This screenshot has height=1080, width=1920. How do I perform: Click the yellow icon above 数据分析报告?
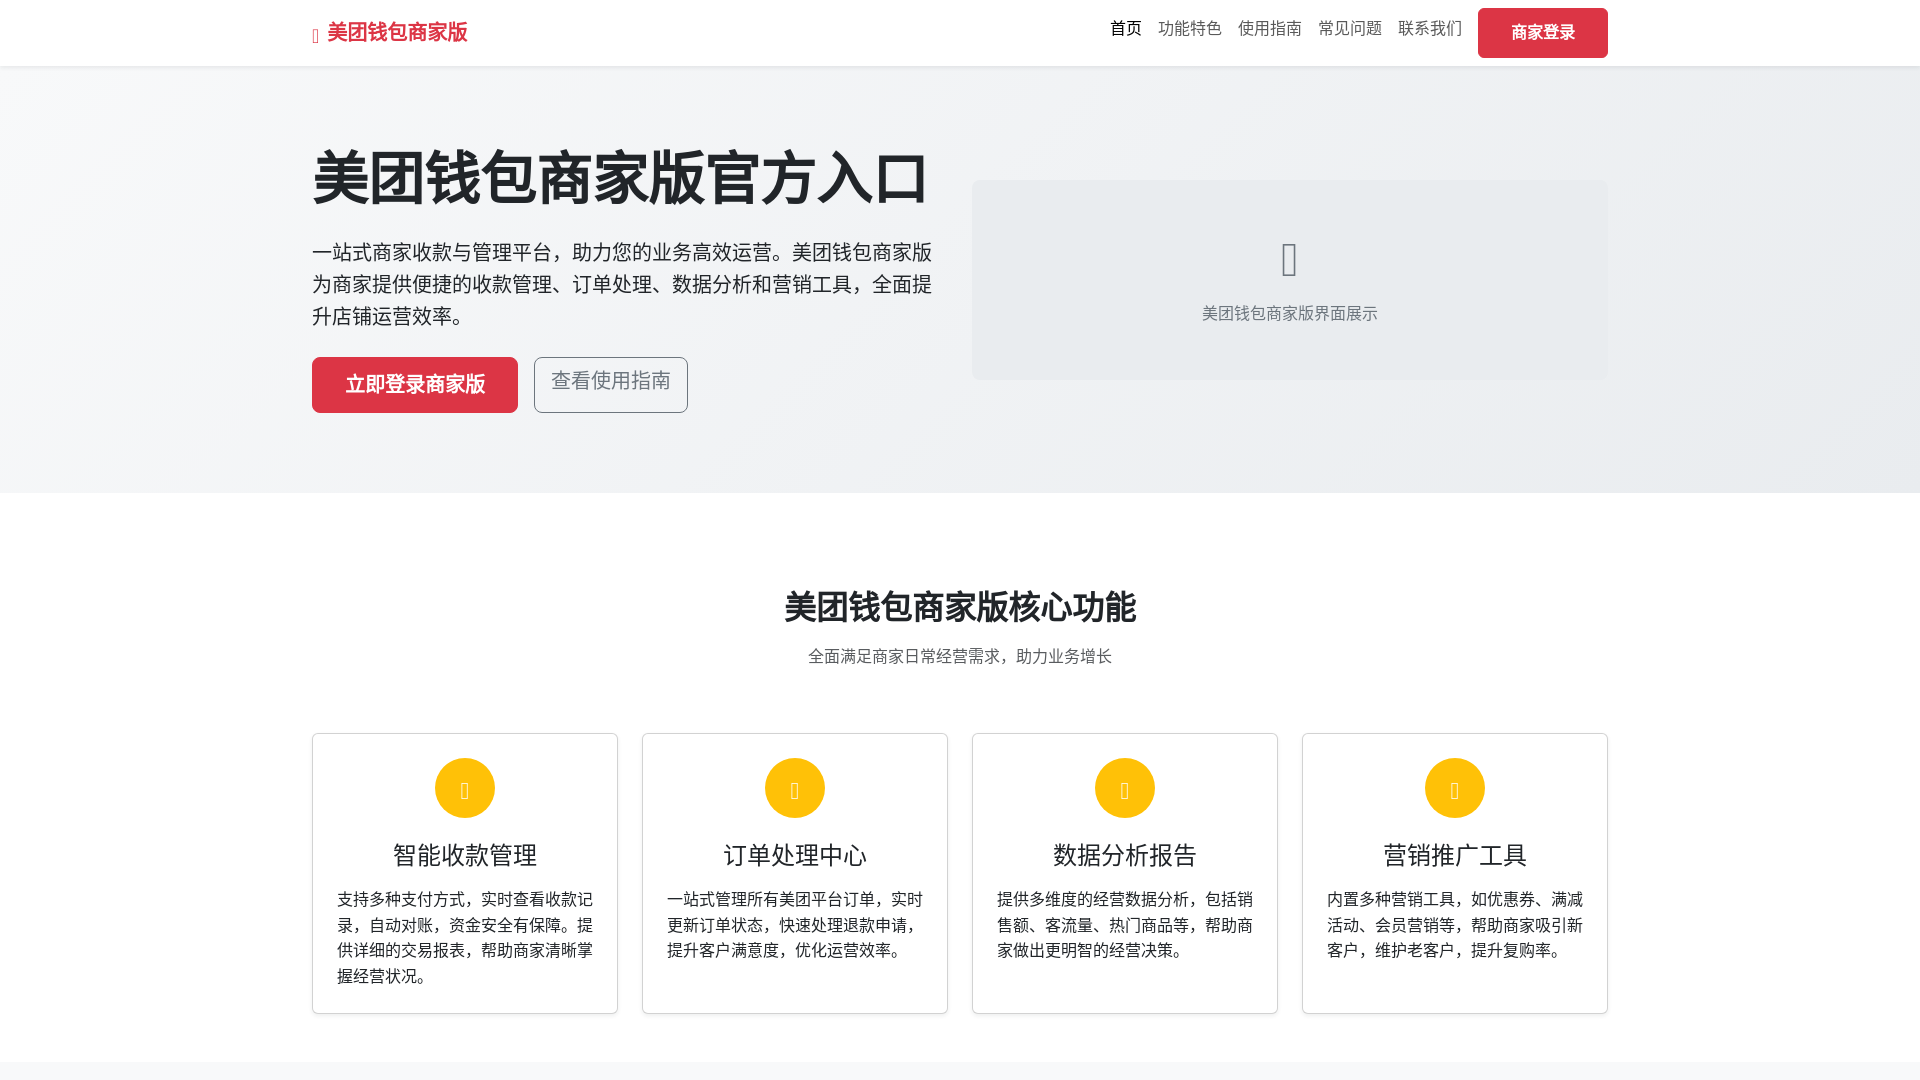click(1125, 788)
